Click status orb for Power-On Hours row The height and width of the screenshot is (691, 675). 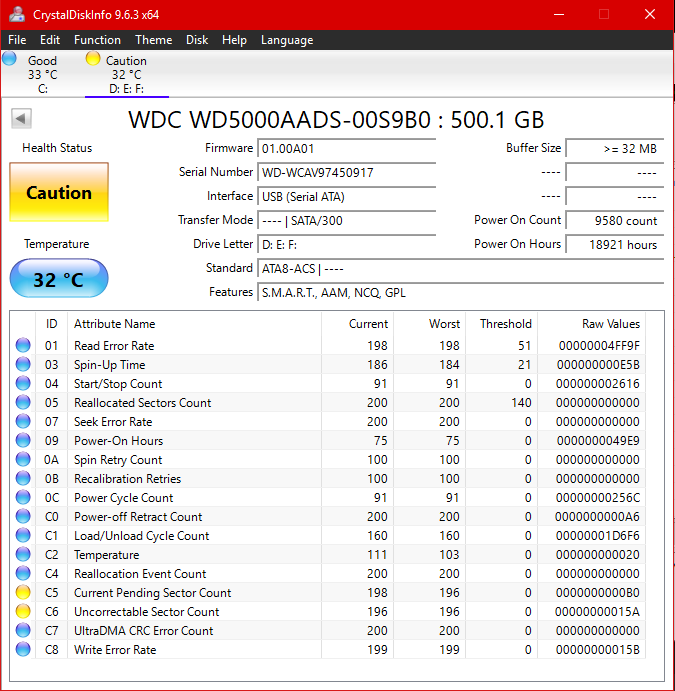[23, 440]
